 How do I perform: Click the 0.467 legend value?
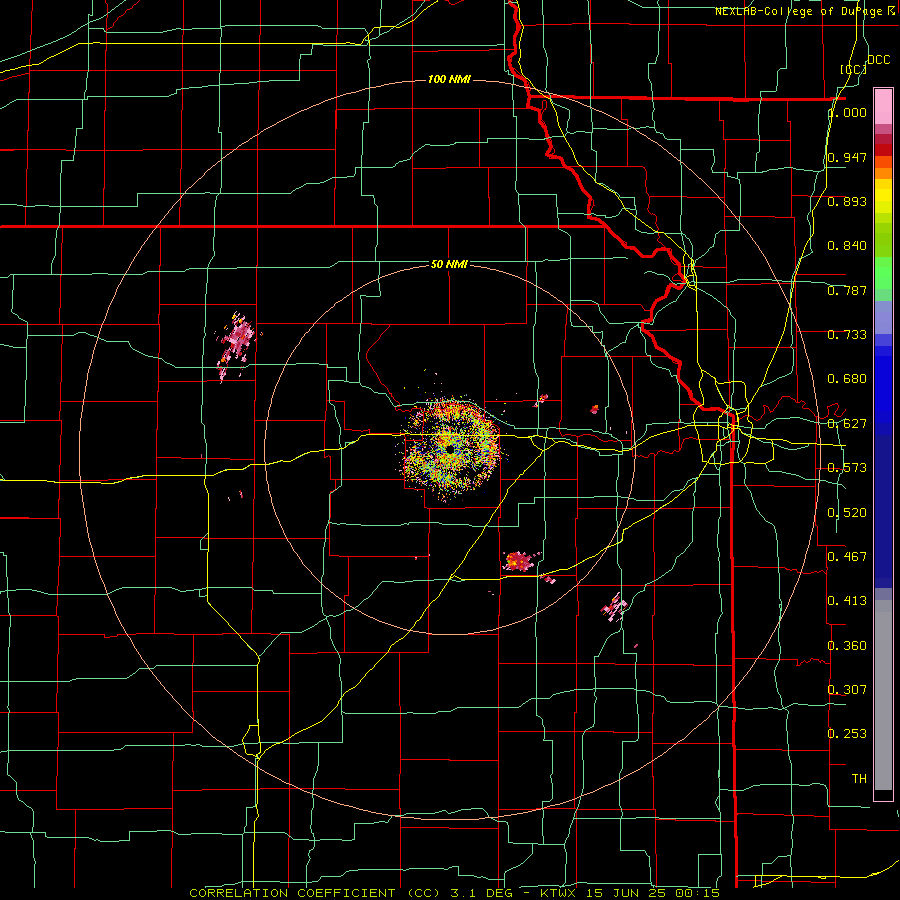(x=847, y=557)
